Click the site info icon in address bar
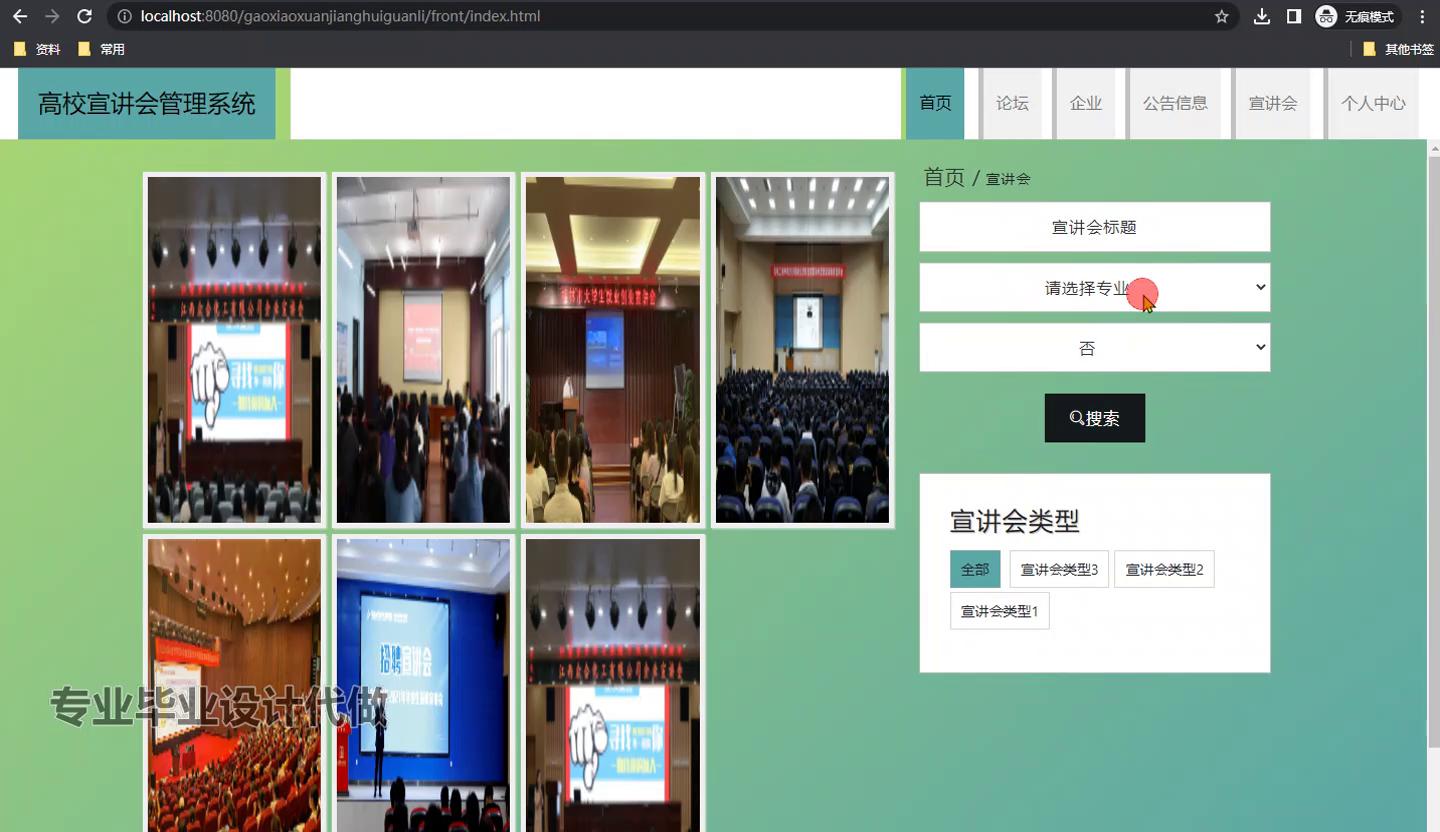Image resolution: width=1440 pixels, height=832 pixels. pos(124,17)
